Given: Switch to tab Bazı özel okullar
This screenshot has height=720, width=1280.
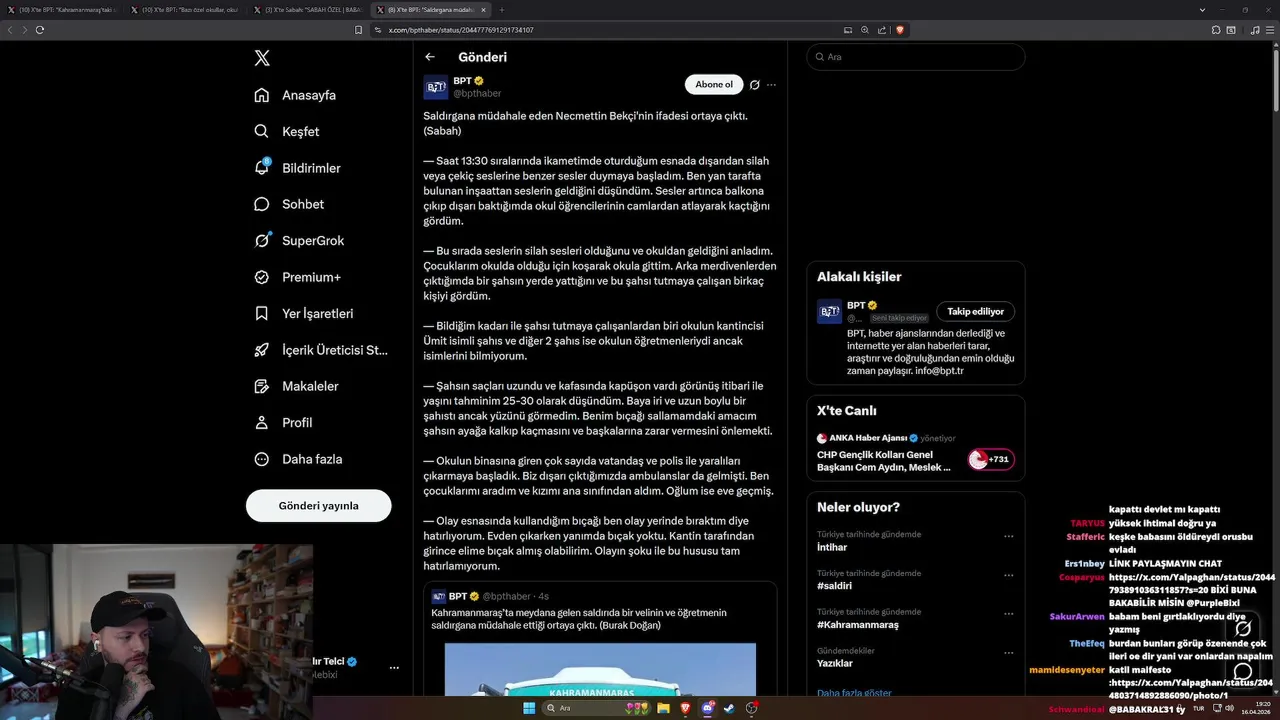Looking at the screenshot, I should pos(185,9).
